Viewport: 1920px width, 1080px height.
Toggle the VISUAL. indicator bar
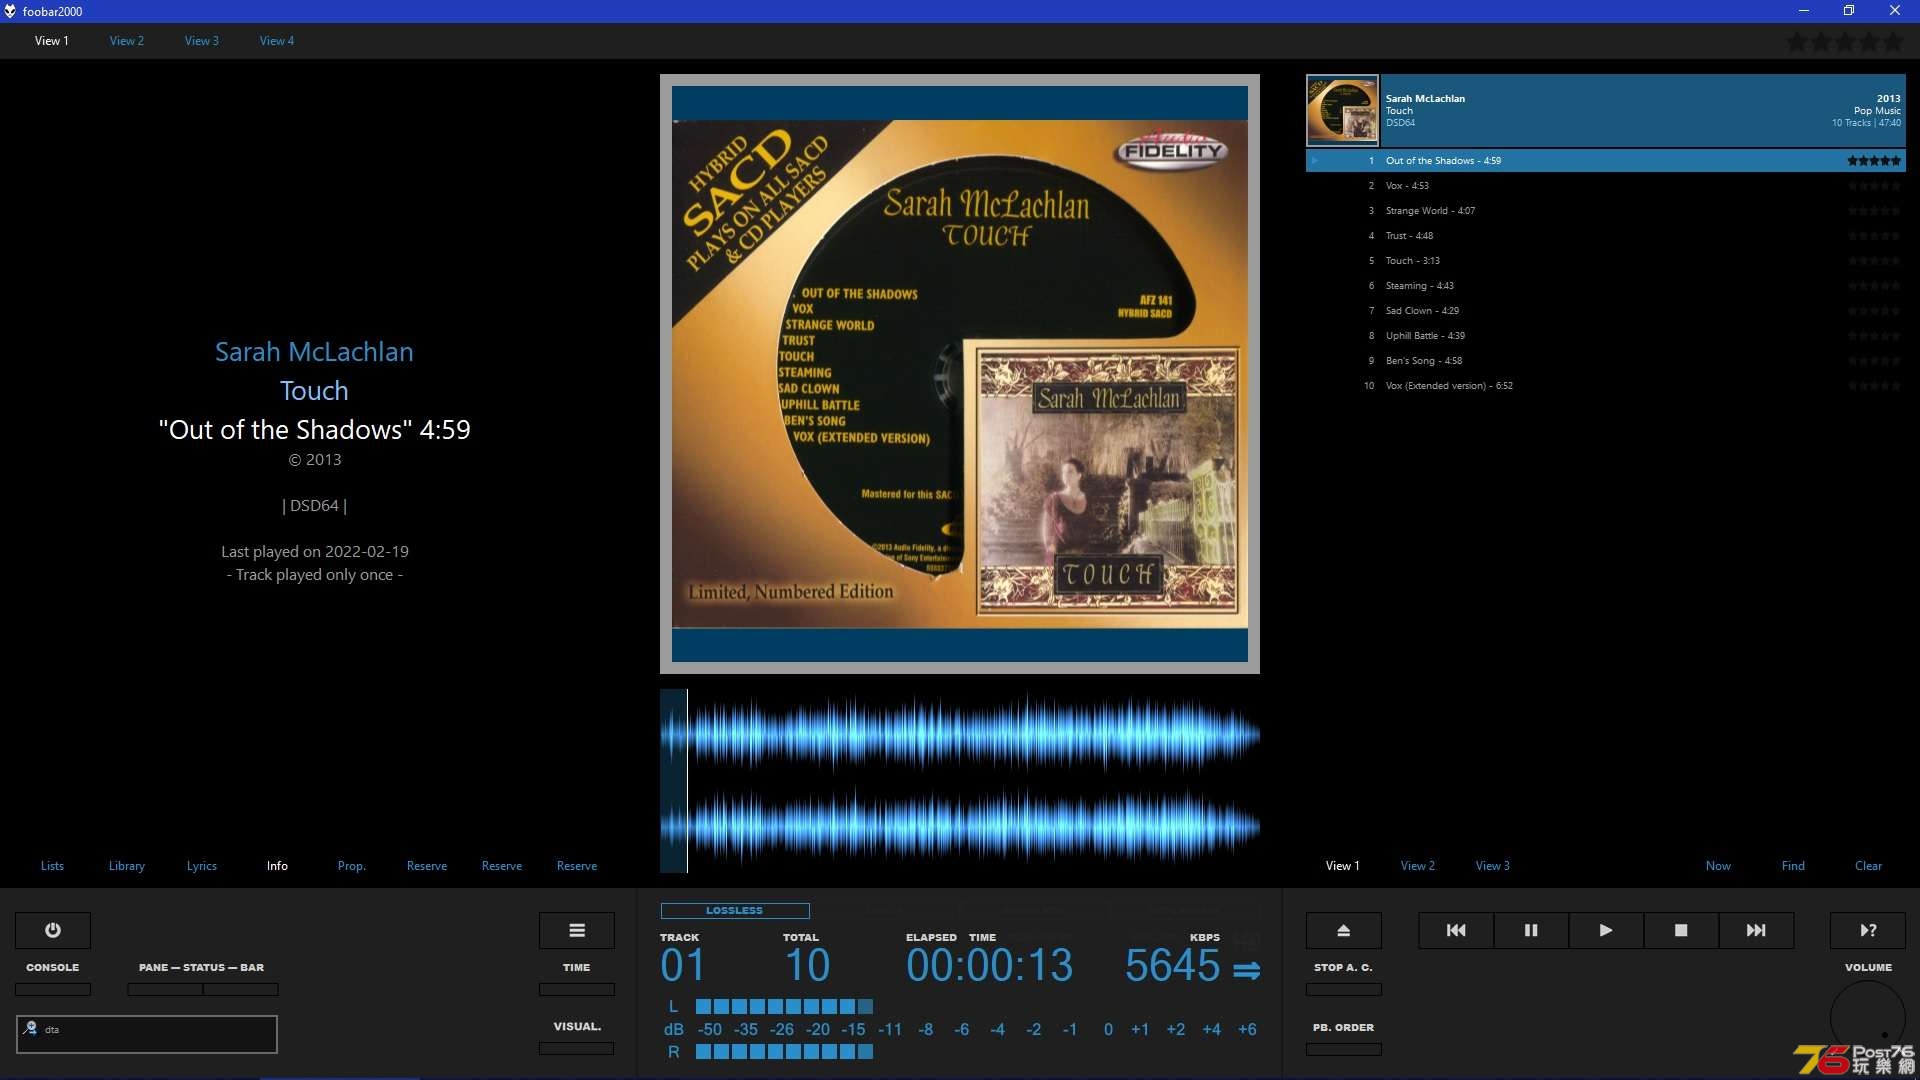(577, 1048)
